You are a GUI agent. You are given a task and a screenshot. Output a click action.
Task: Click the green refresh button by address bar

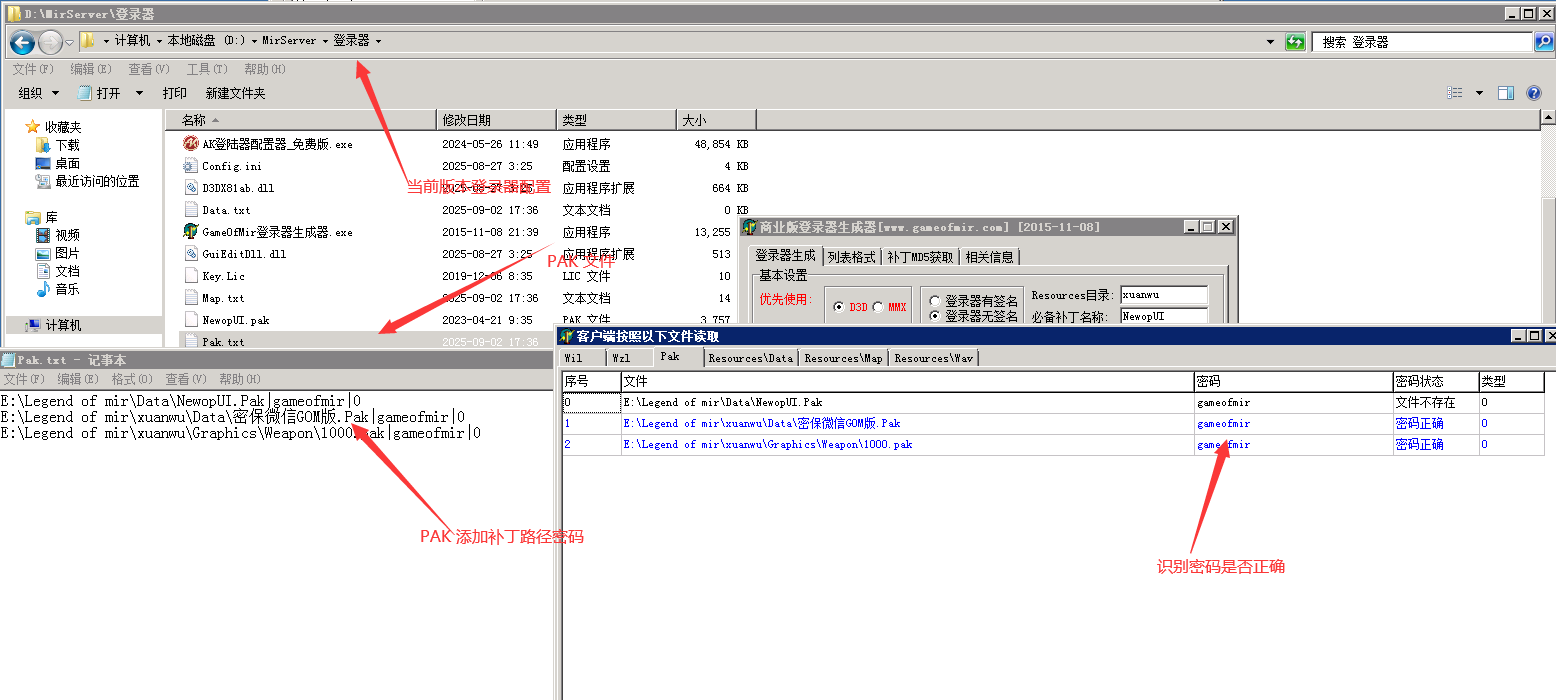[1295, 42]
